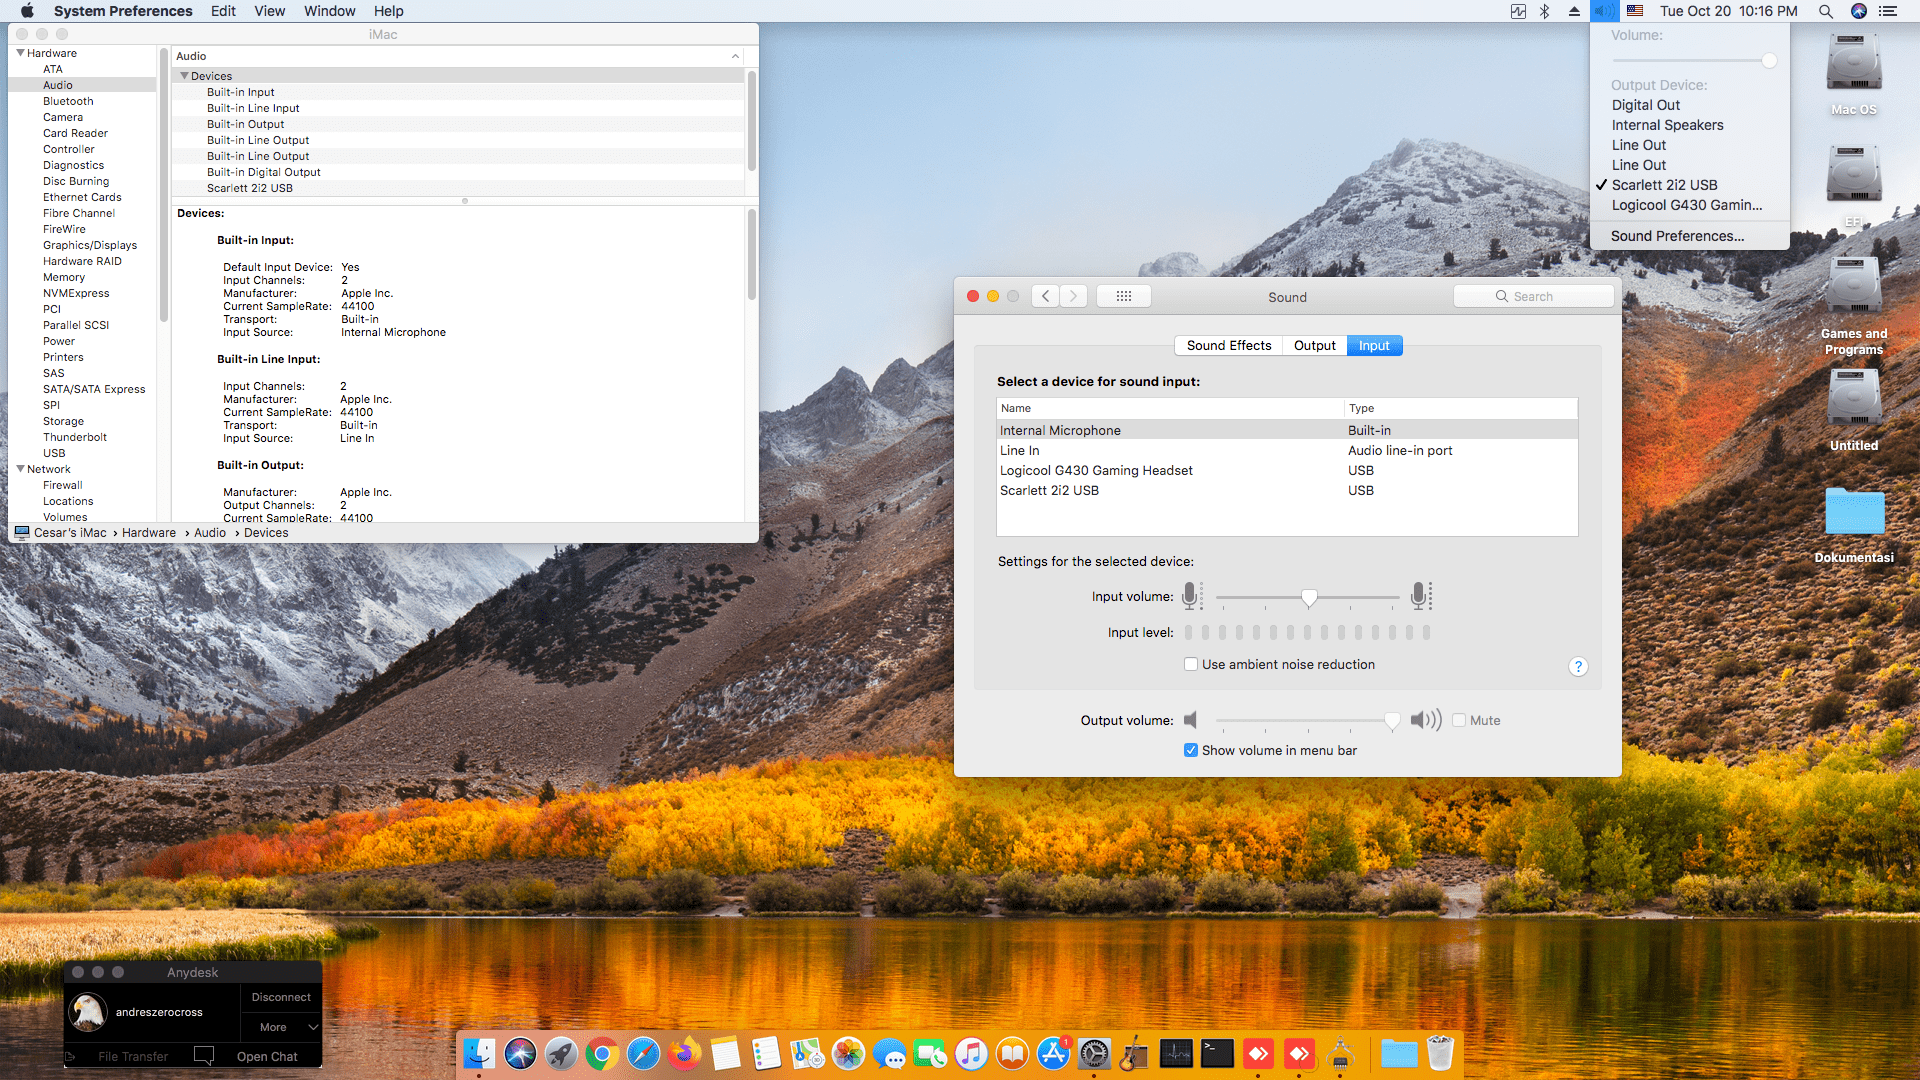Switch to the Sound Effects tab
1920x1080 pixels.
point(1229,345)
